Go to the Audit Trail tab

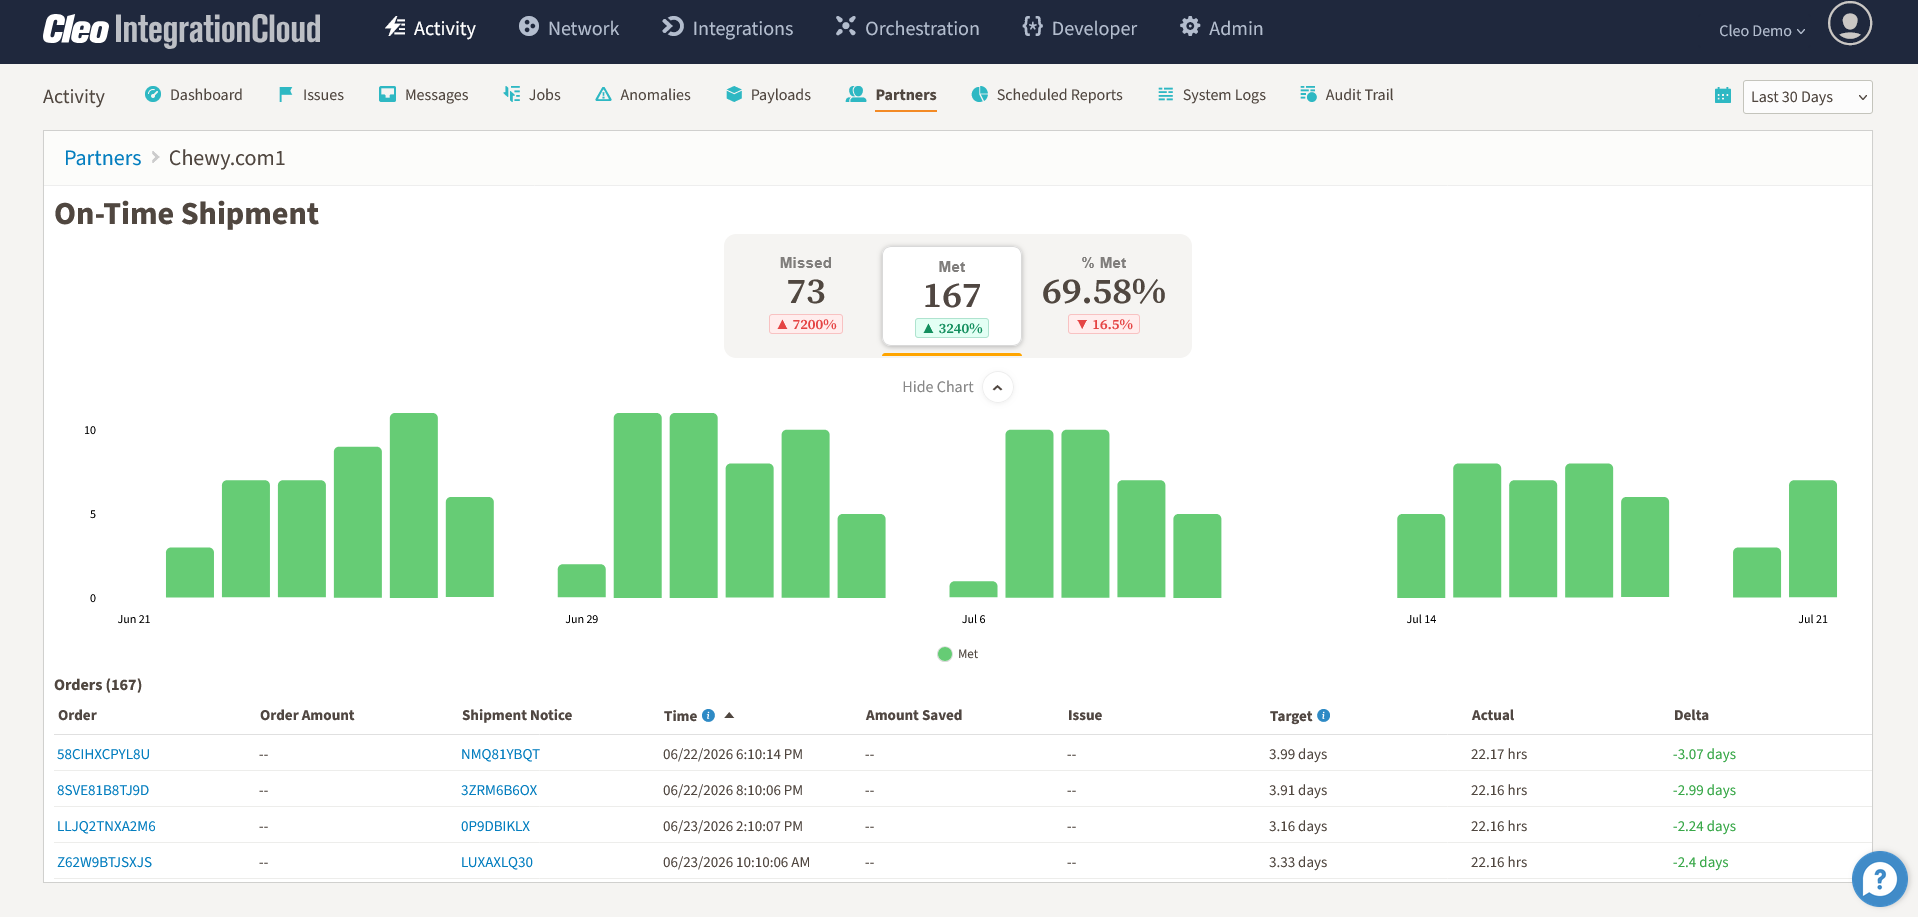pyautogui.click(x=1346, y=95)
